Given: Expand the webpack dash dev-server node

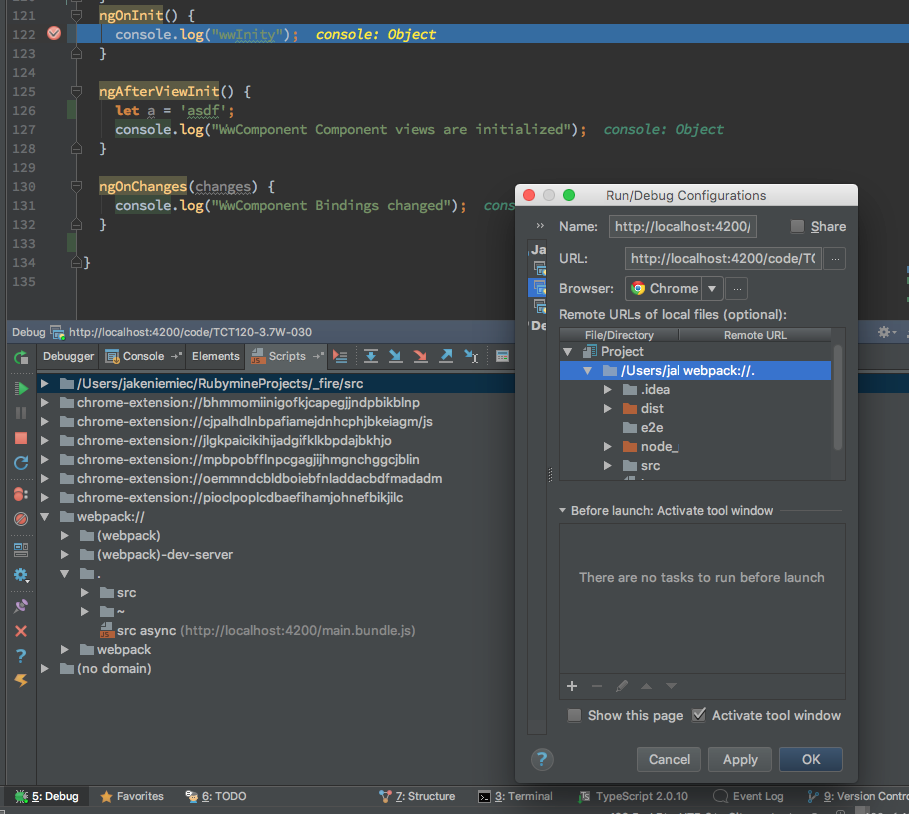Looking at the screenshot, I should 65,553.
